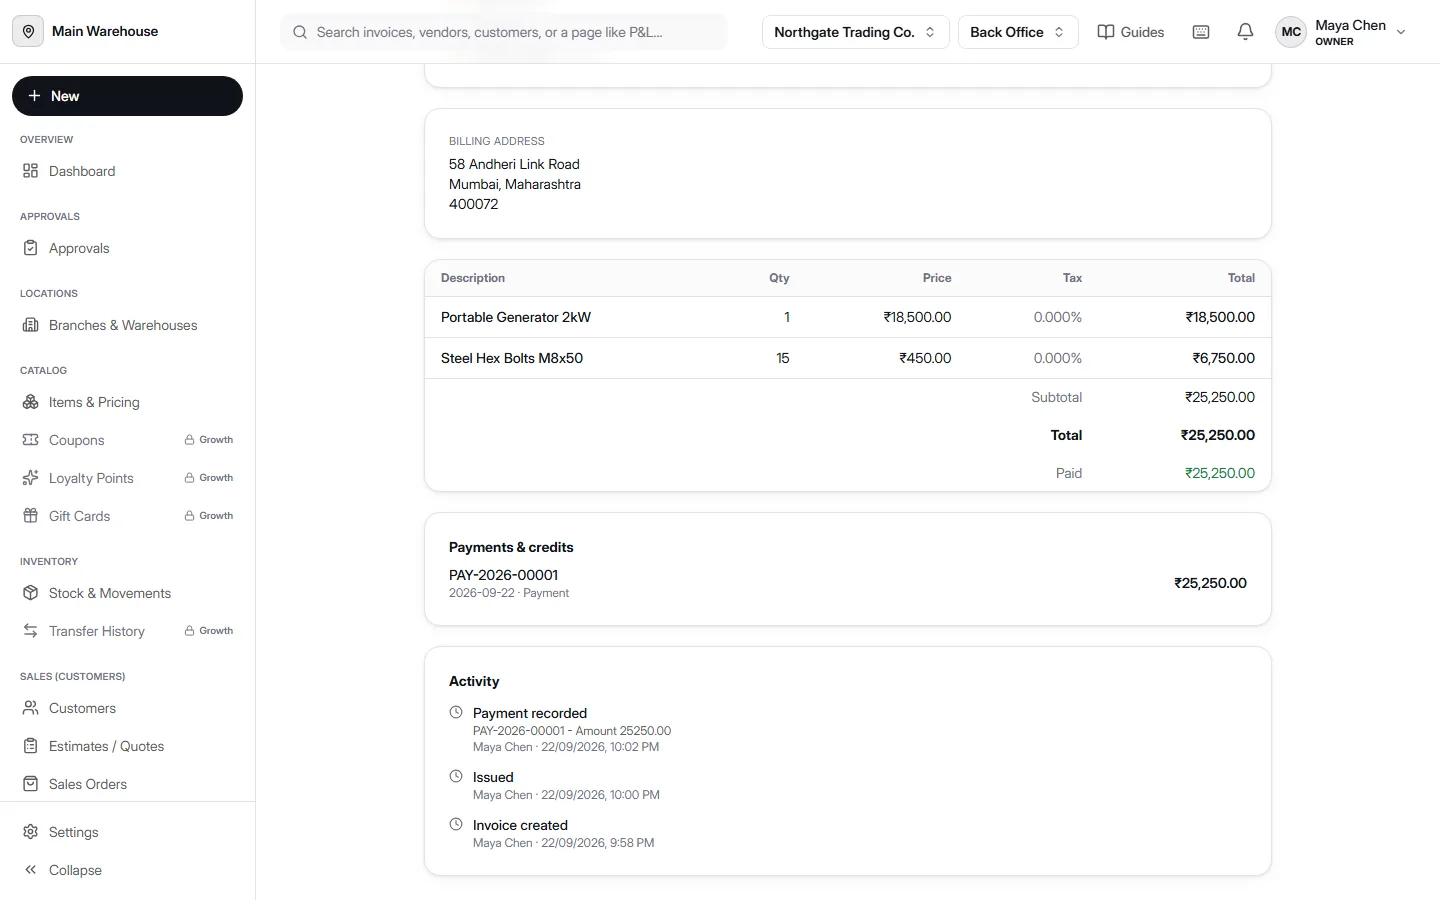Select the Steel Hex Bolts M8x50 row

coord(848,358)
